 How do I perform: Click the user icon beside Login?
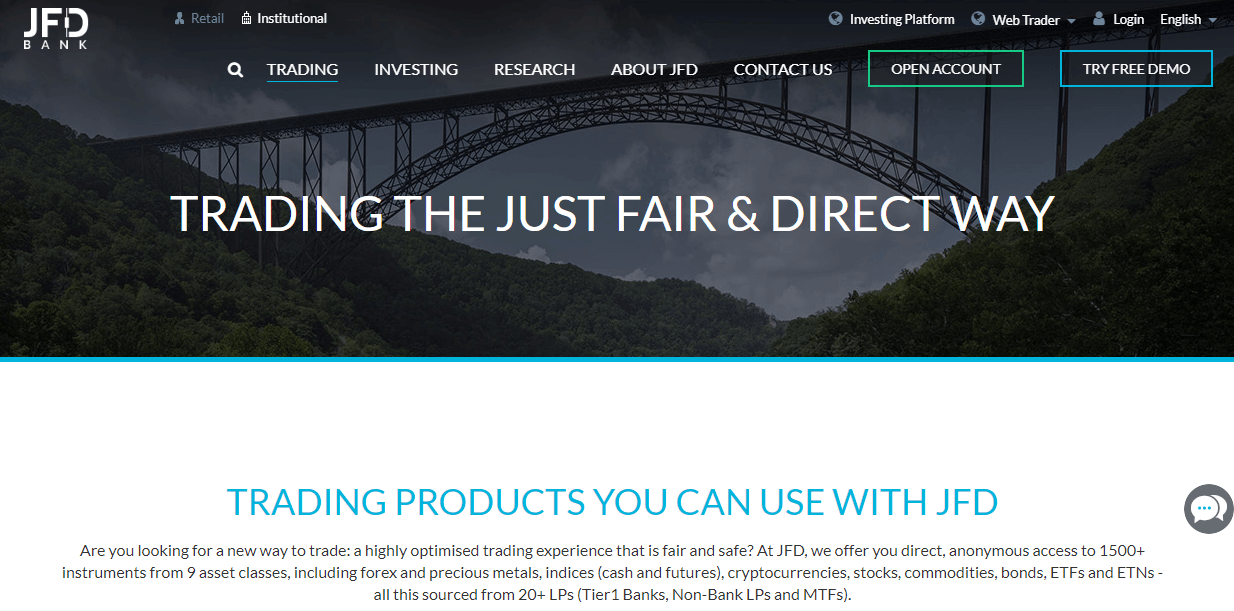(1099, 19)
